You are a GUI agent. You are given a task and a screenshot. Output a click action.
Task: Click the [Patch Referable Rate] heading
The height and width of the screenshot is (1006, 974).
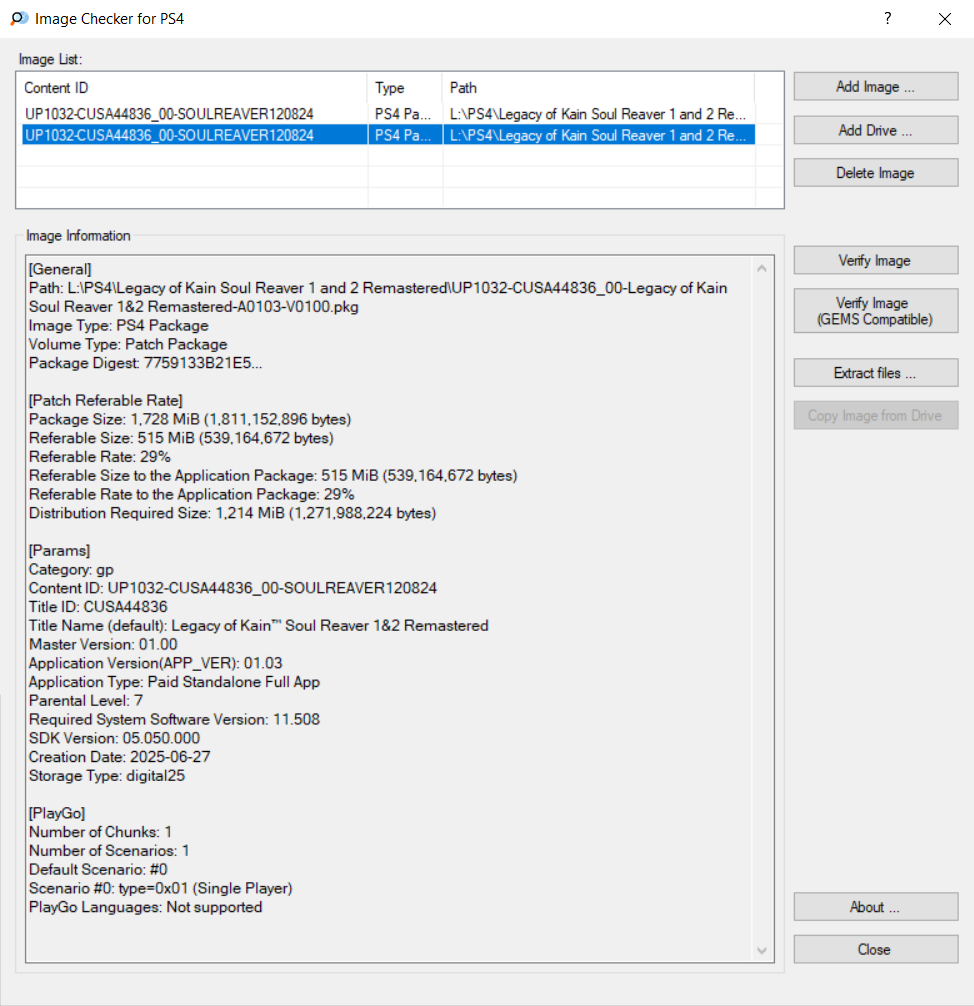[x=106, y=401]
